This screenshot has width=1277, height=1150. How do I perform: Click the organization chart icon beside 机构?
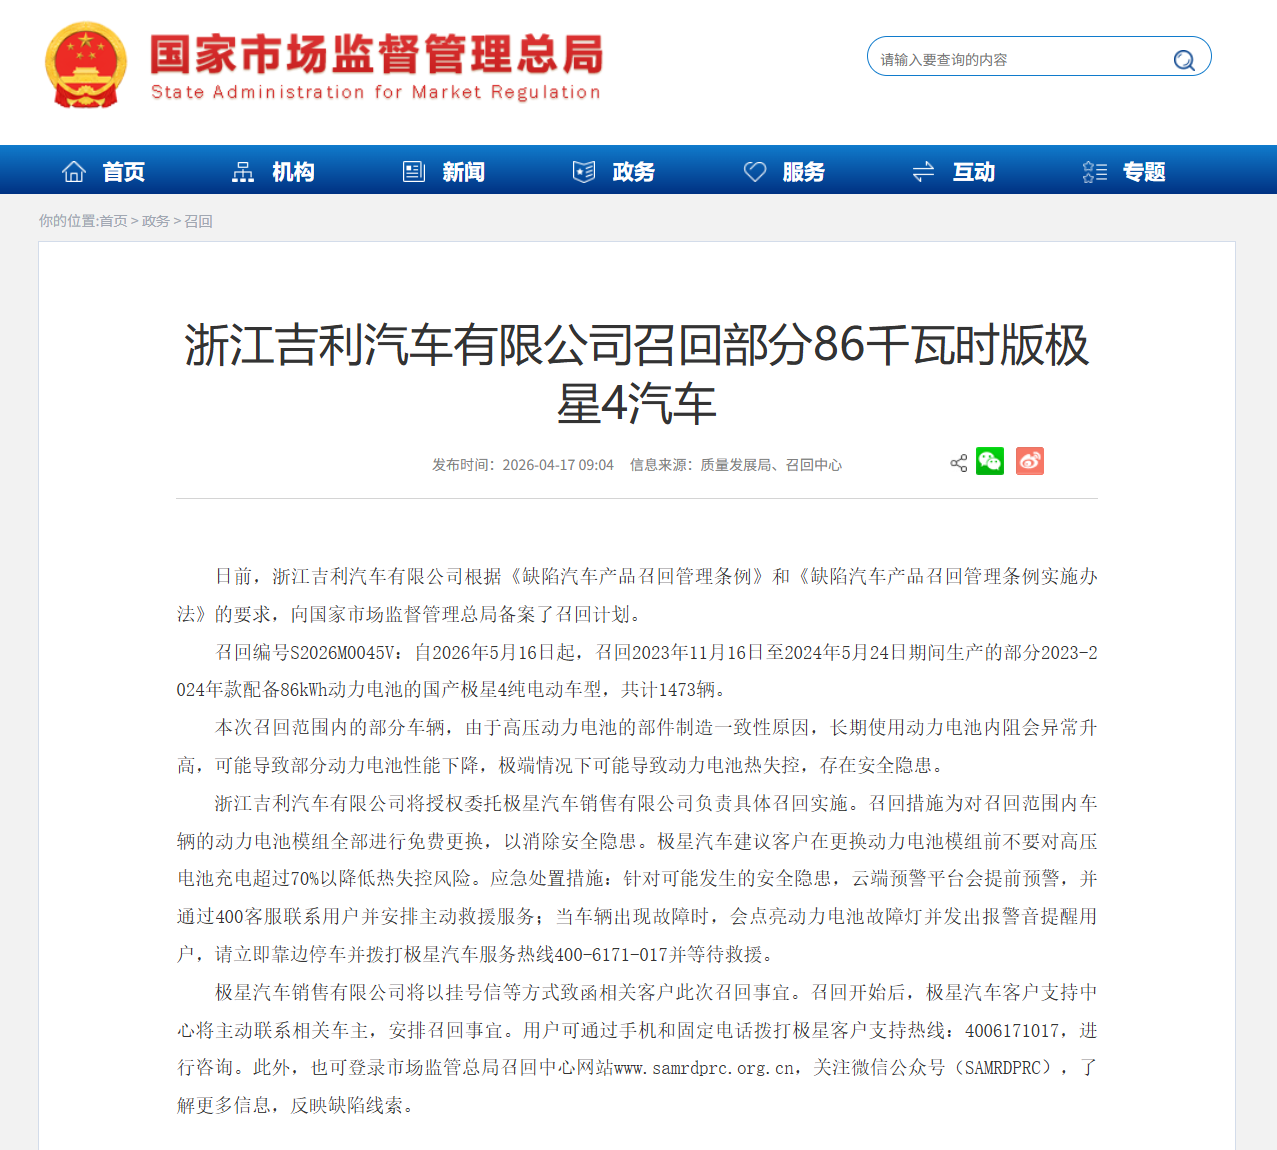[x=243, y=172]
